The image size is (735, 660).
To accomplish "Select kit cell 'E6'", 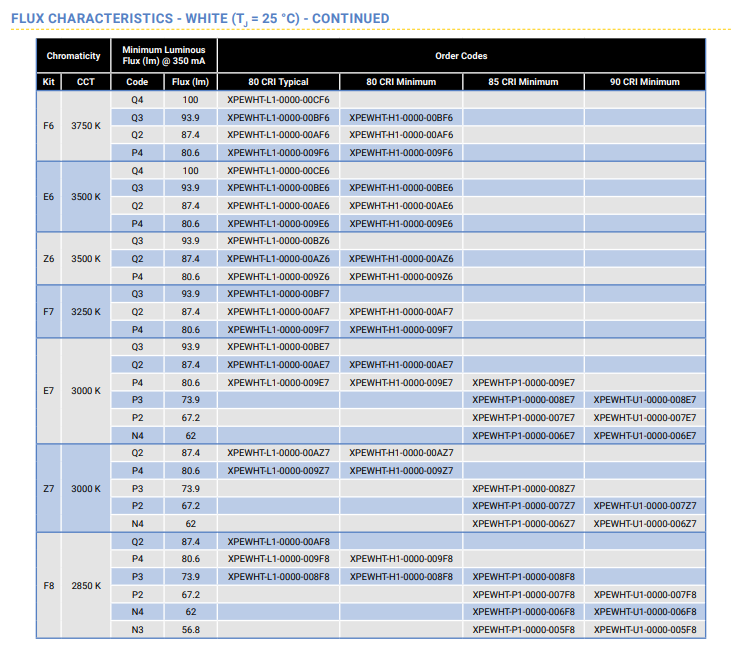I will click(49, 197).
